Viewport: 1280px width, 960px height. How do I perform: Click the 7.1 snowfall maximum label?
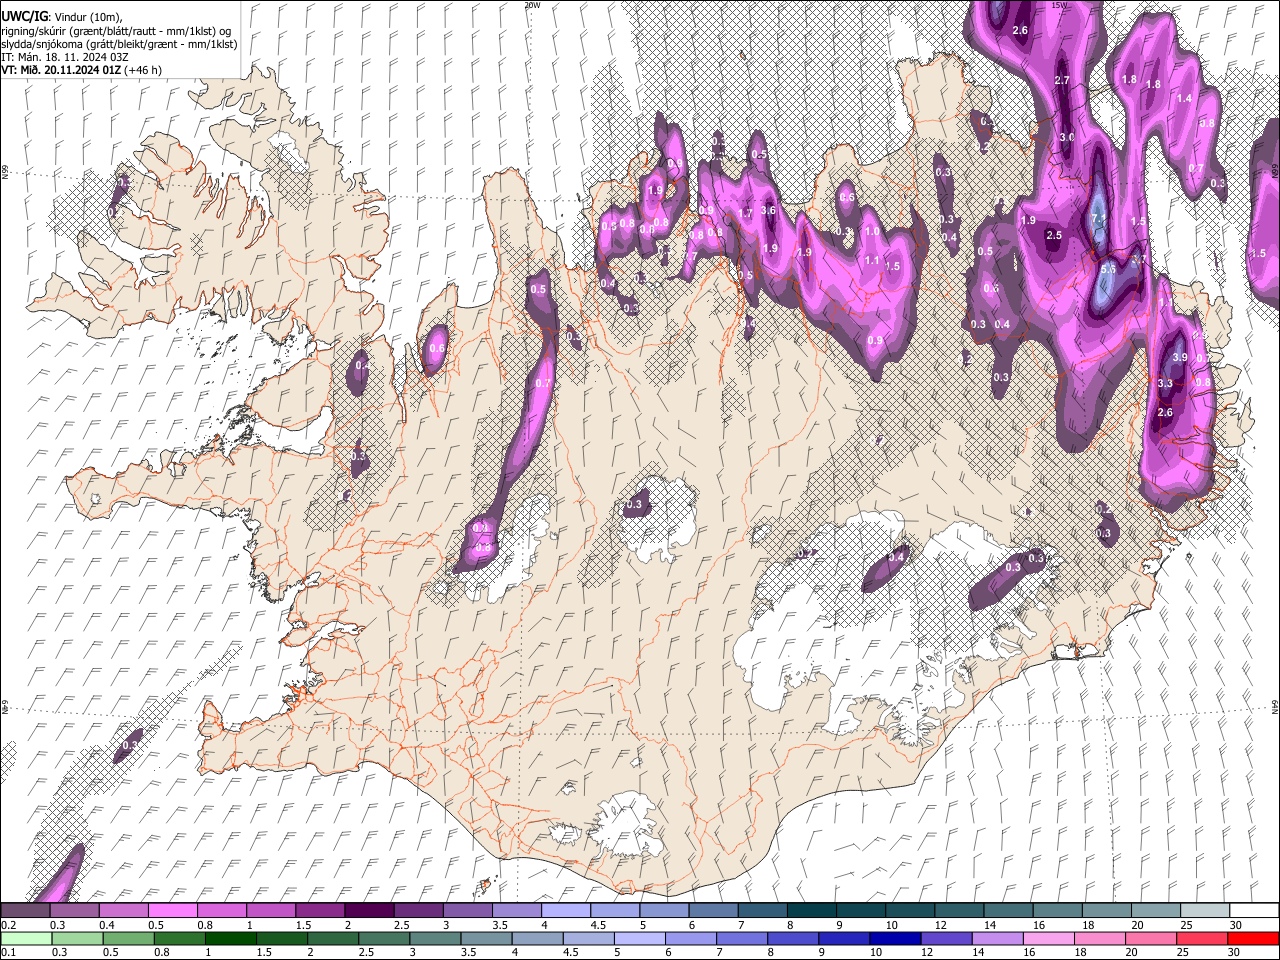1099,218
